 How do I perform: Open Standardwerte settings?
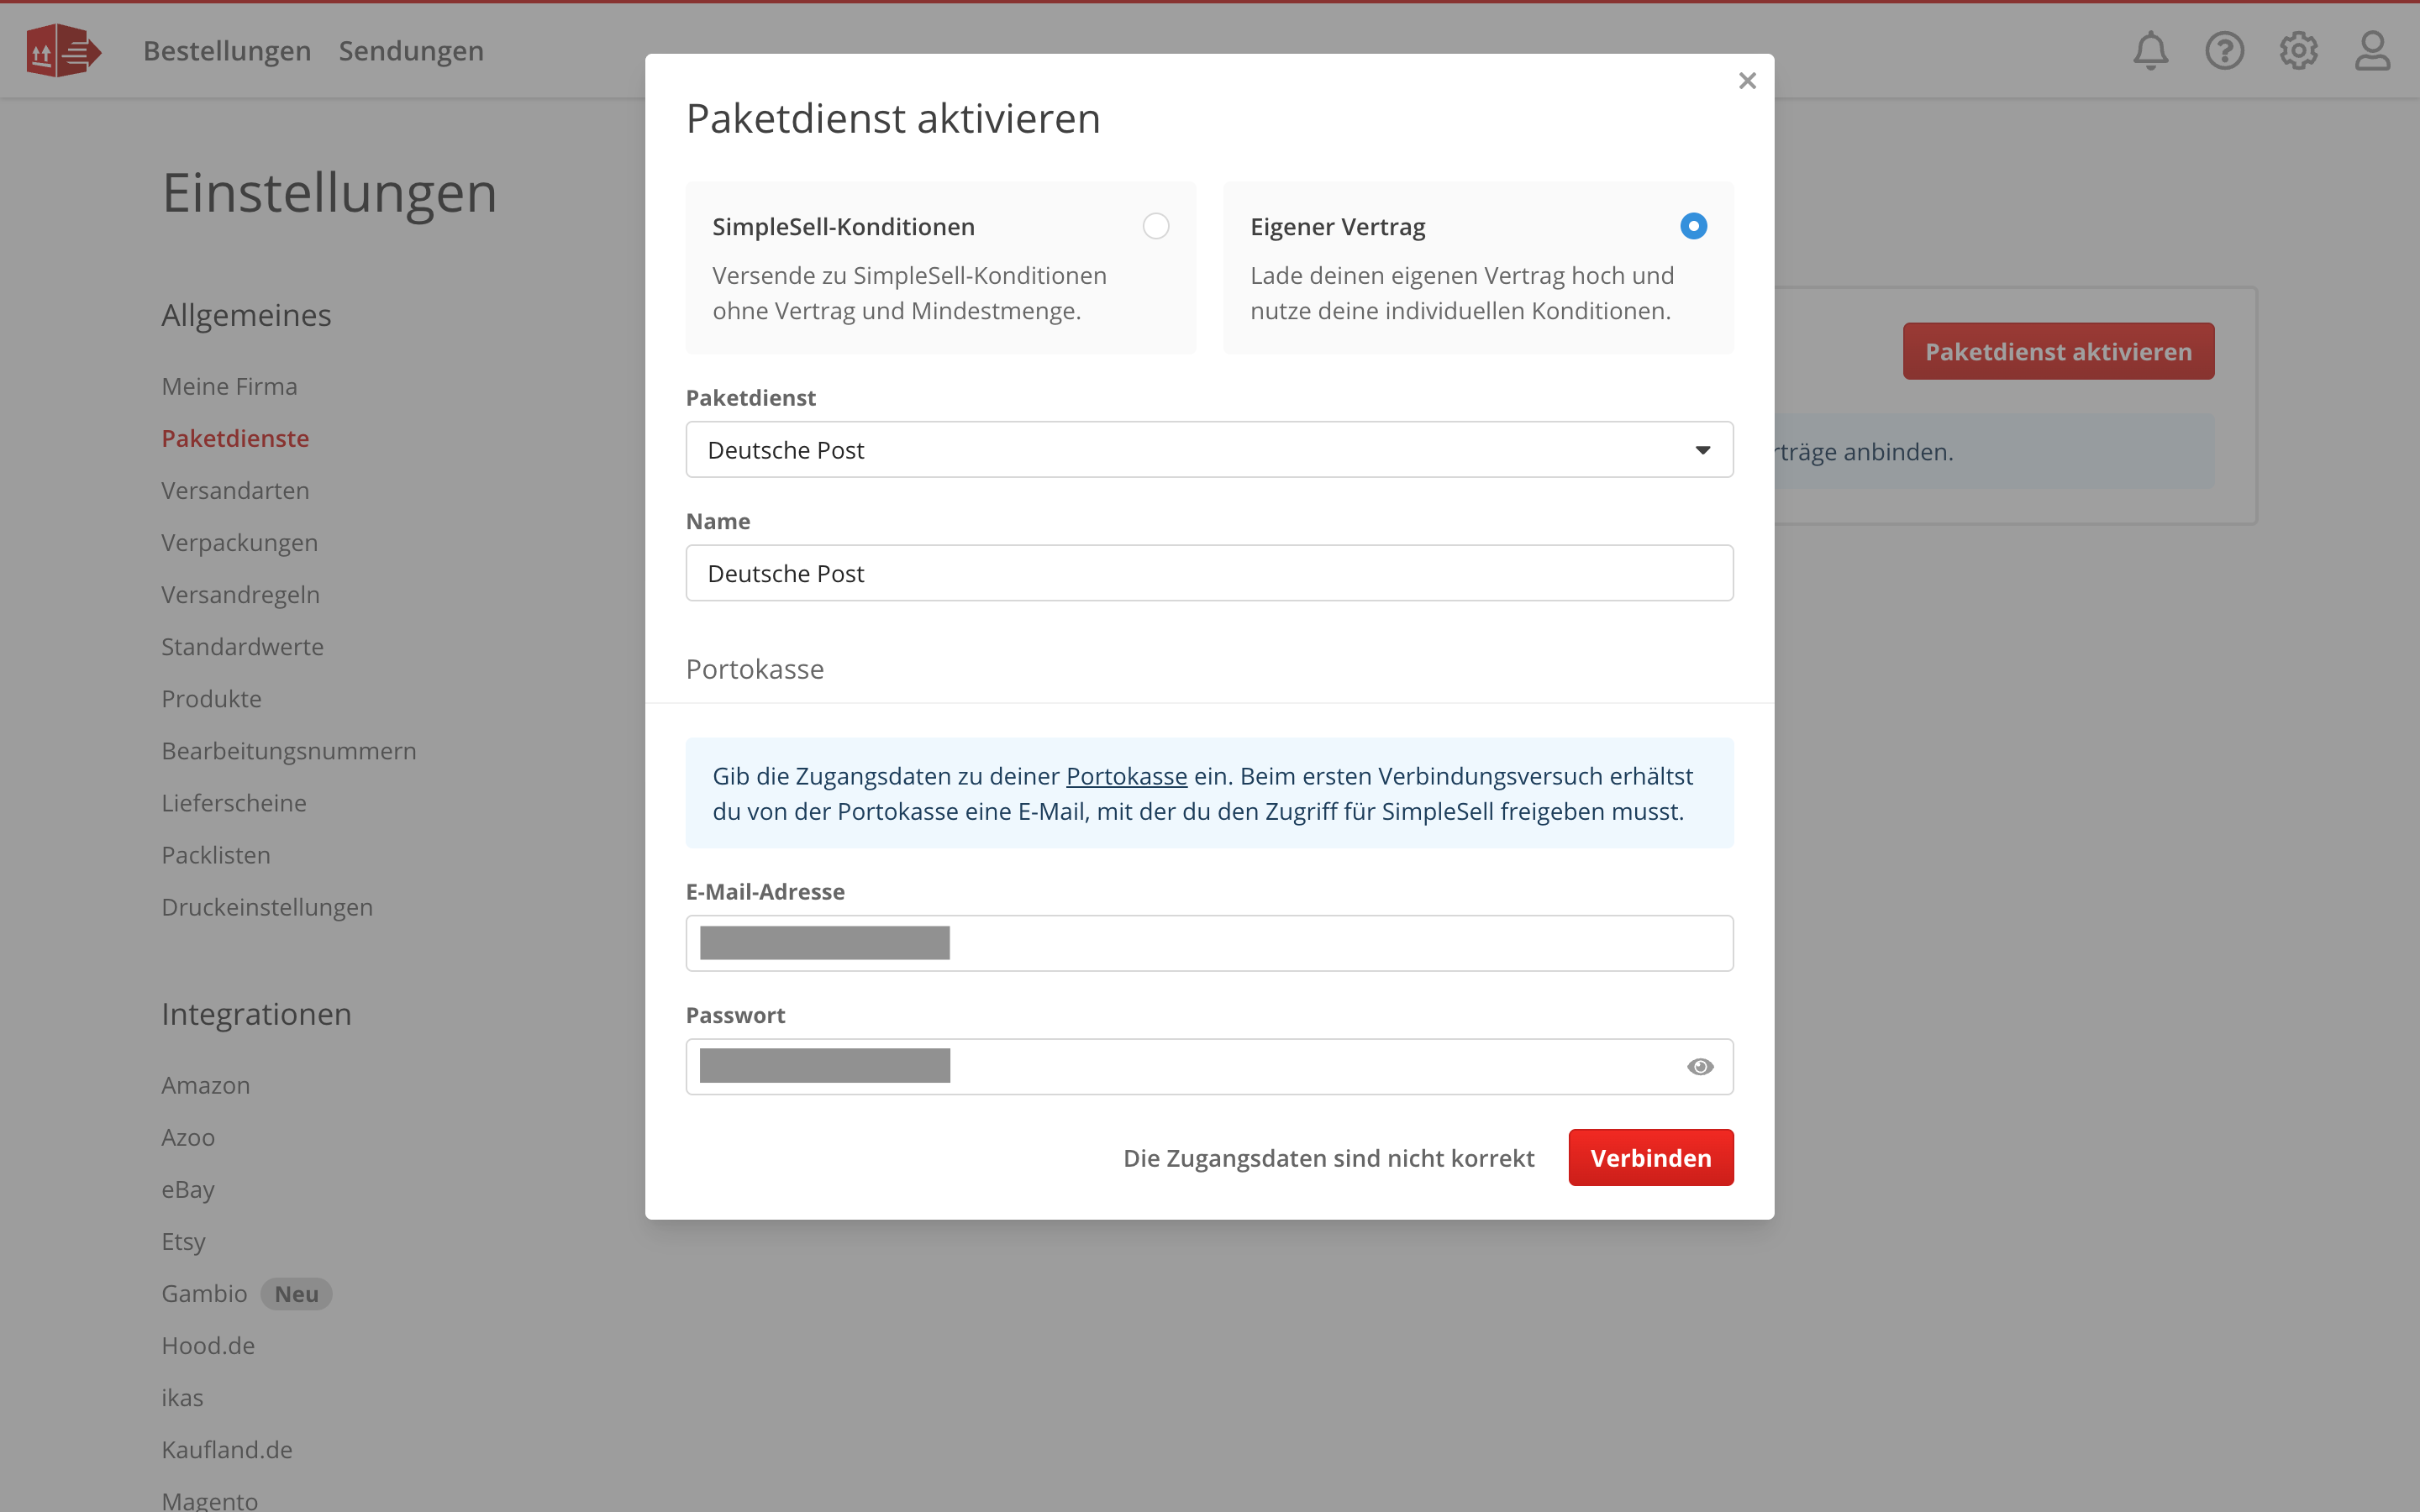(x=242, y=646)
